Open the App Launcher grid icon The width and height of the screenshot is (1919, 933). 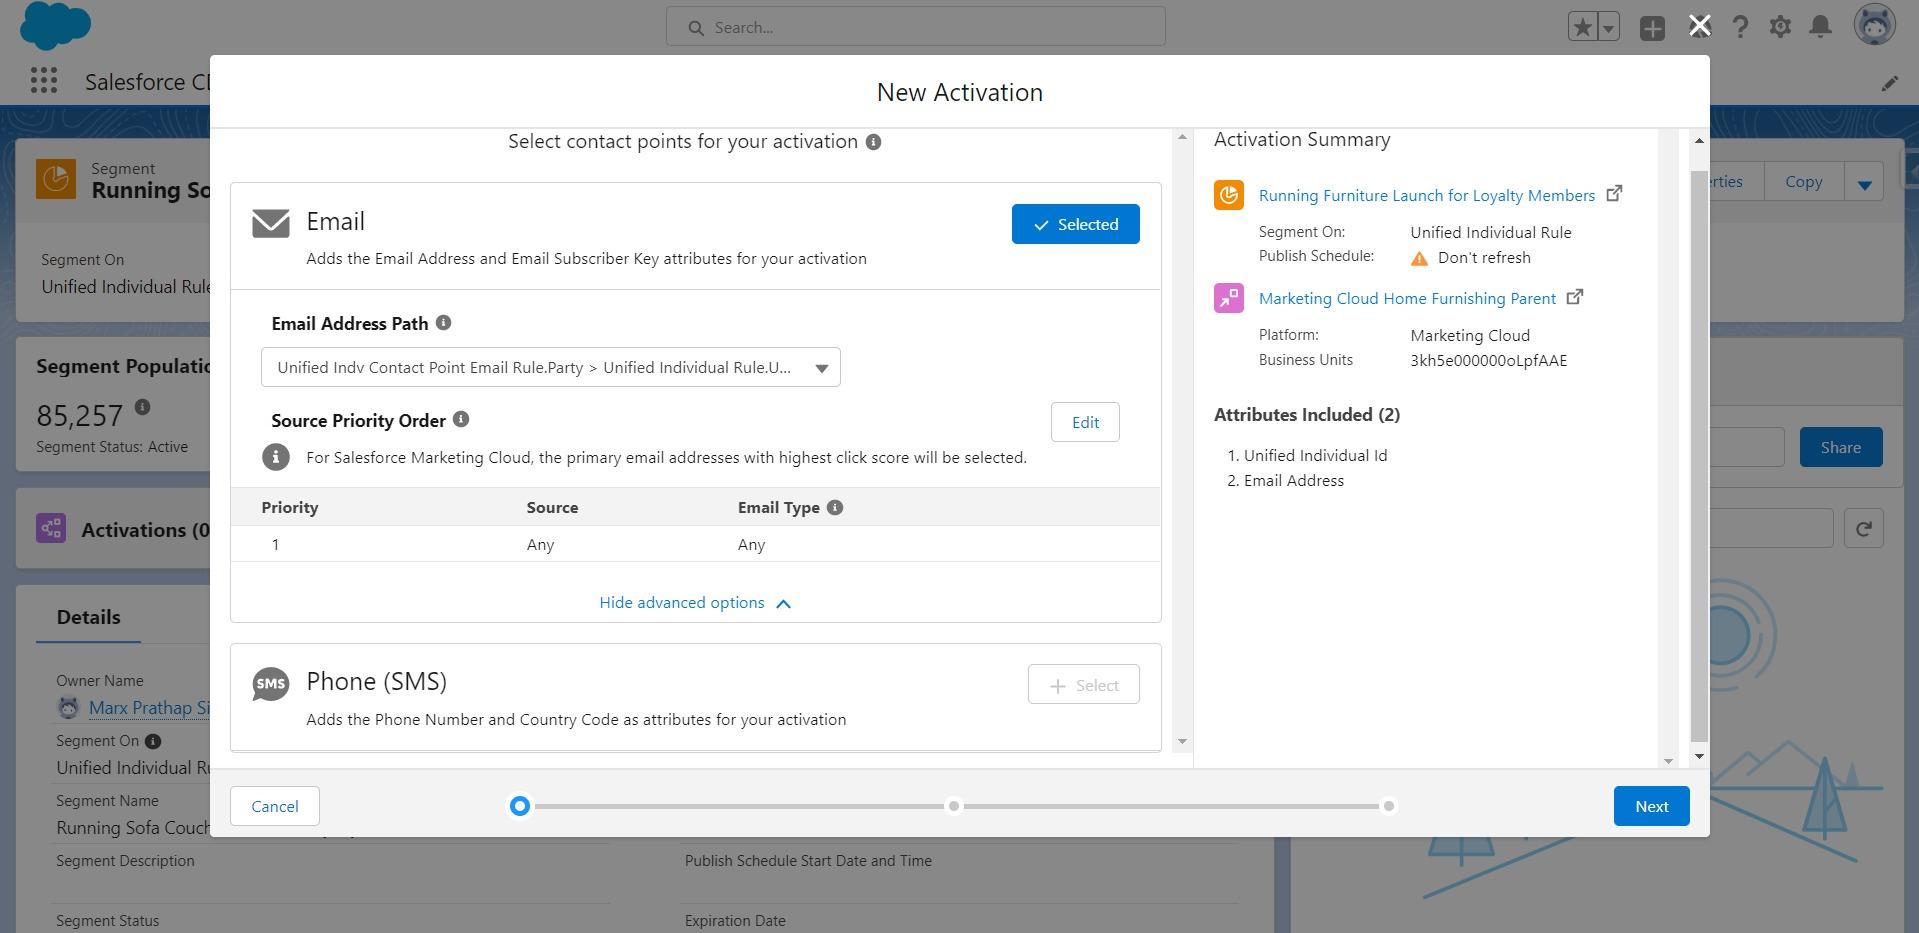tap(44, 81)
